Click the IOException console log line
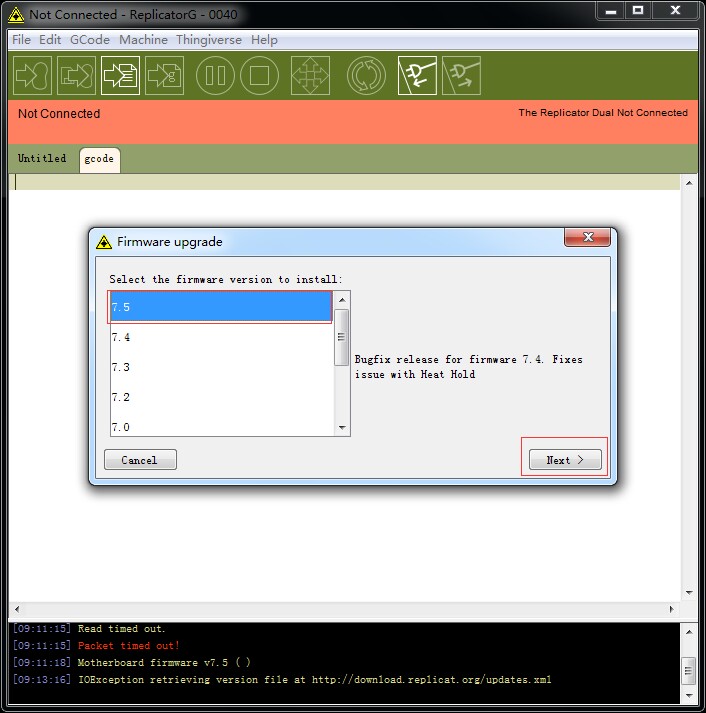This screenshot has width=706, height=713. [314, 679]
